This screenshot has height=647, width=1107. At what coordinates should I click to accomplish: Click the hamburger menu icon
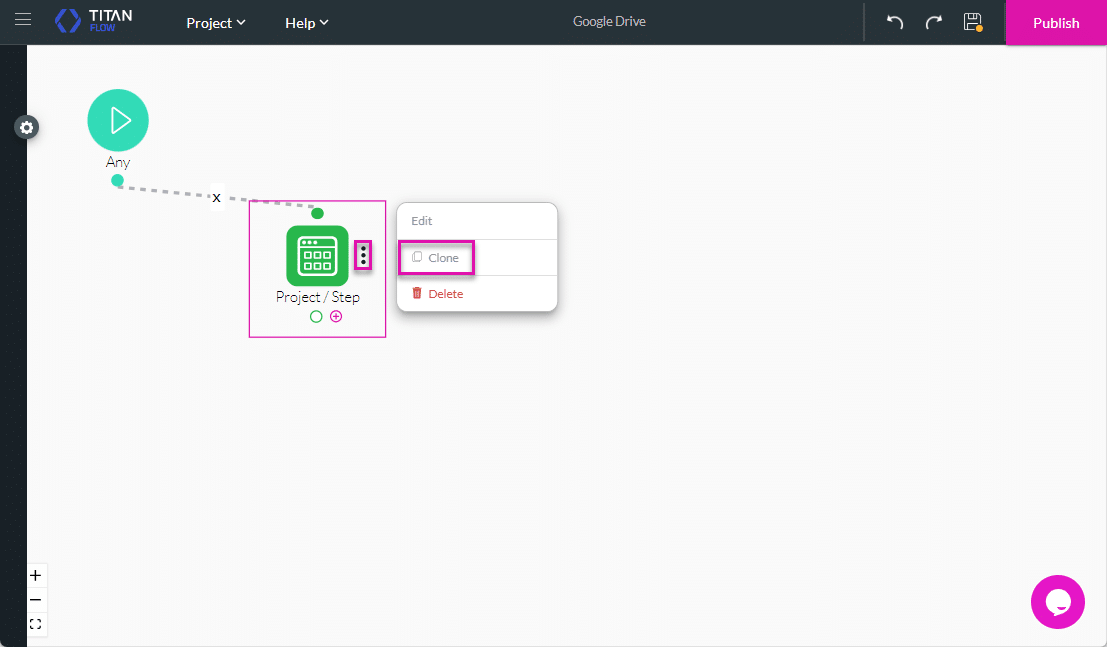point(23,21)
